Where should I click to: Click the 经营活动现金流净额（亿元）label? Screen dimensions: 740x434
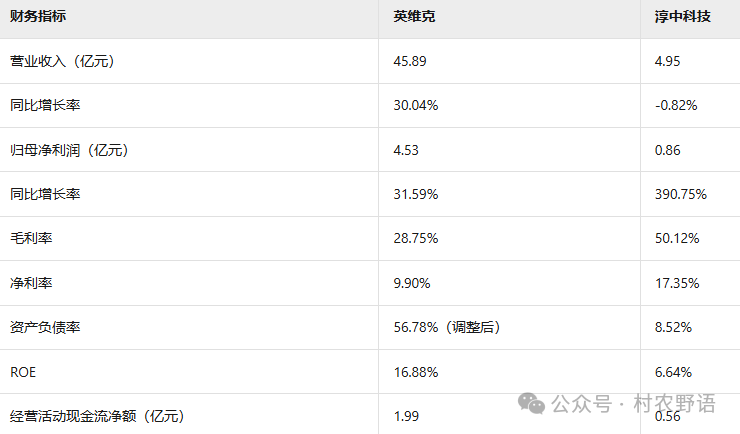point(97,416)
